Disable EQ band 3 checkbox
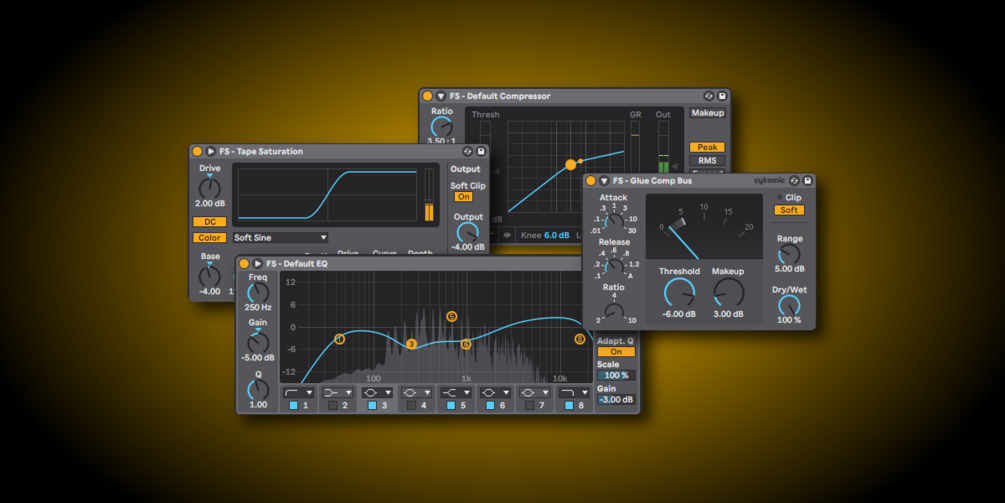 (372, 406)
